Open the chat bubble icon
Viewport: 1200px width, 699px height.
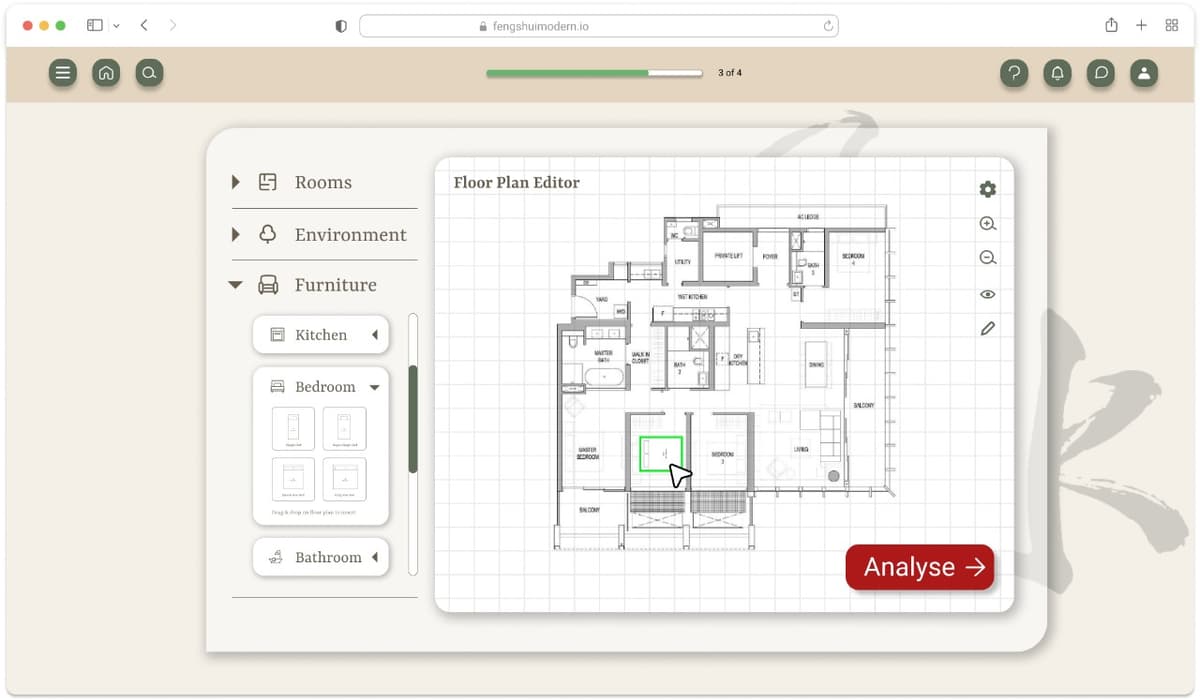[x=1100, y=72]
